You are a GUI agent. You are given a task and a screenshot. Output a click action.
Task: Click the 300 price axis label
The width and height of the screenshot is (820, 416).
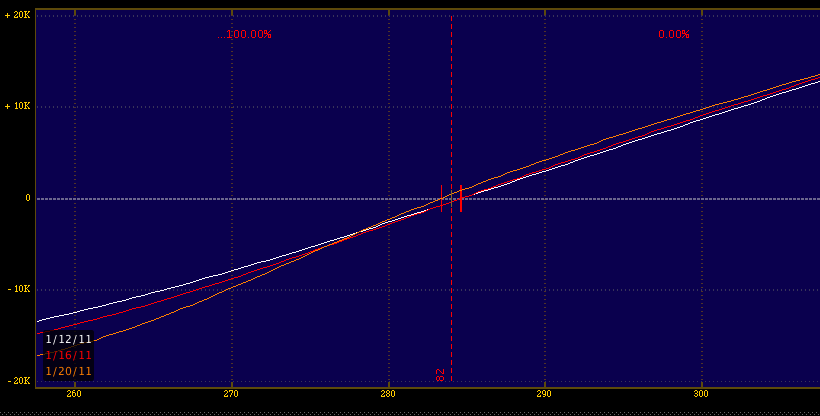pyautogui.click(x=701, y=393)
